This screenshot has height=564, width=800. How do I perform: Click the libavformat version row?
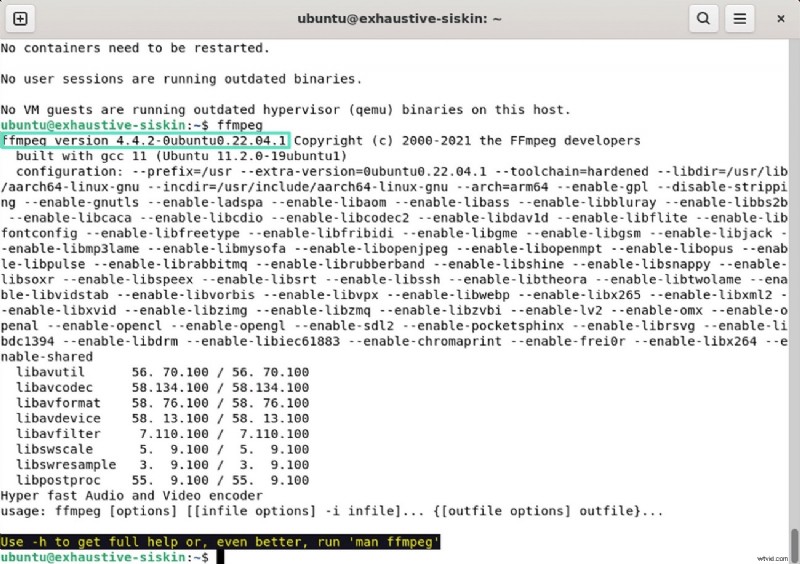[162, 403]
